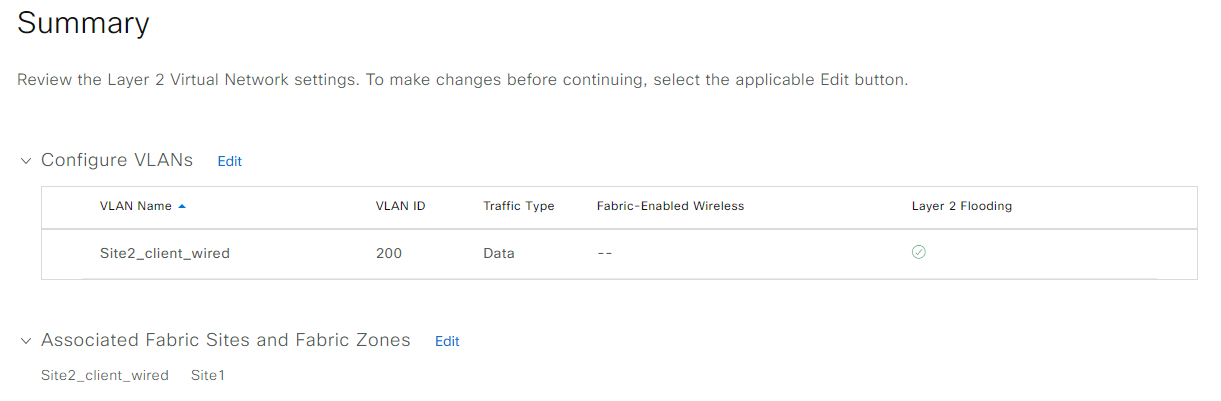Click the VLAN ID value 200
The height and width of the screenshot is (401, 1221).
click(389, 253)
